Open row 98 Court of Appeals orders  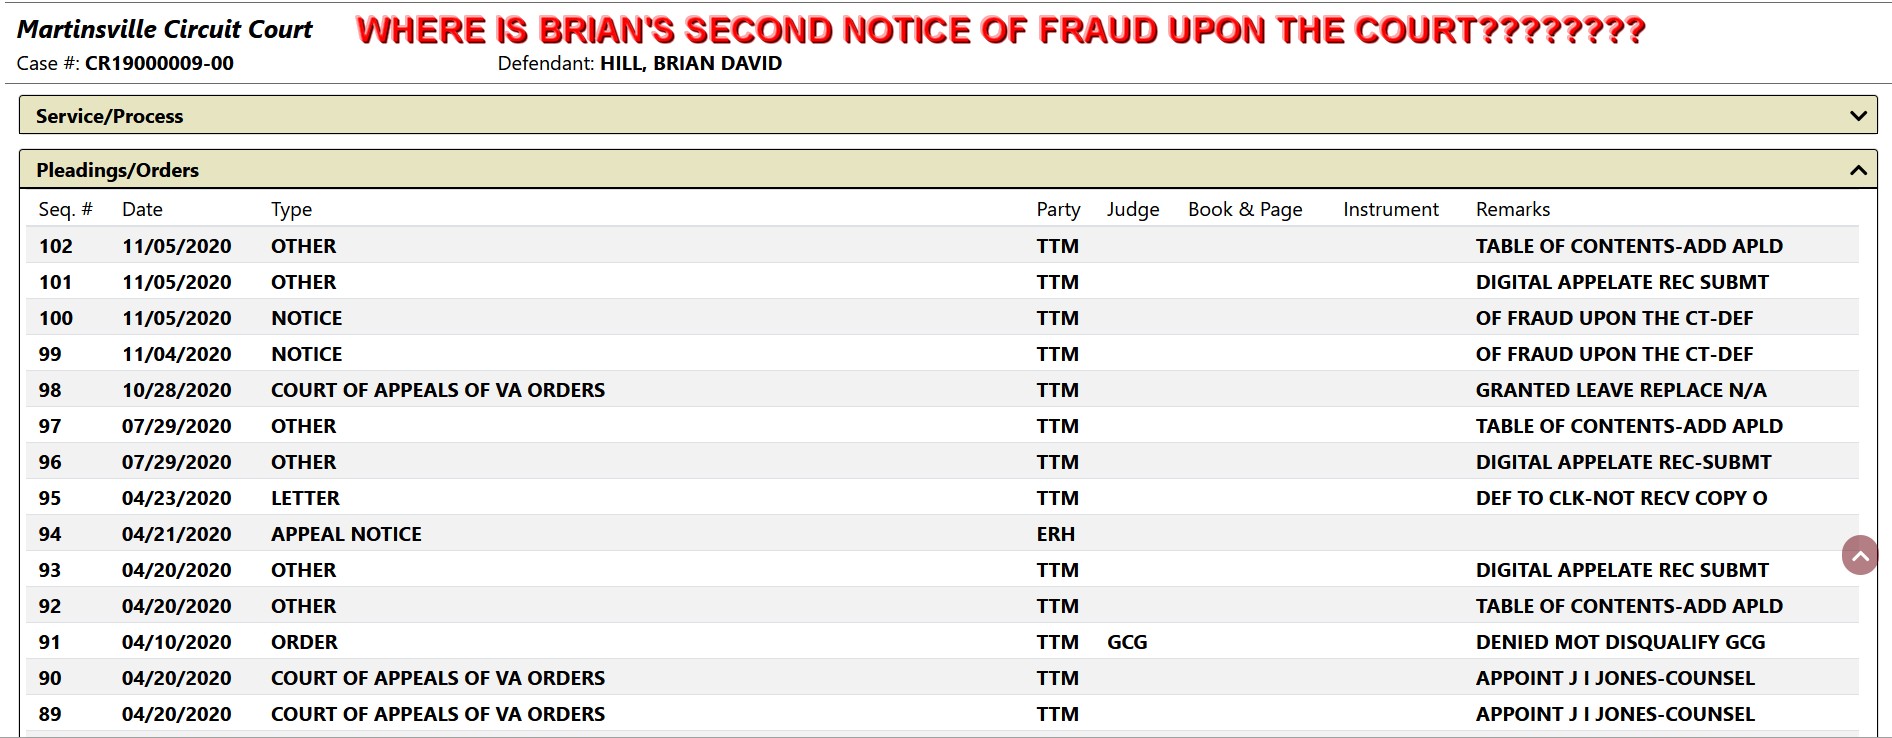point(942,390)
